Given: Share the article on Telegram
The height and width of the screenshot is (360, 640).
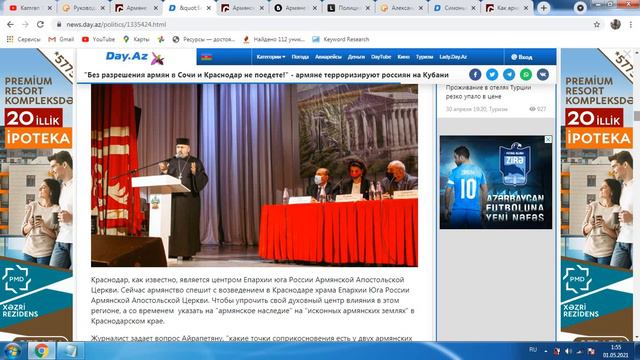Looking at the screenshot, I should [x=509, y=74].
